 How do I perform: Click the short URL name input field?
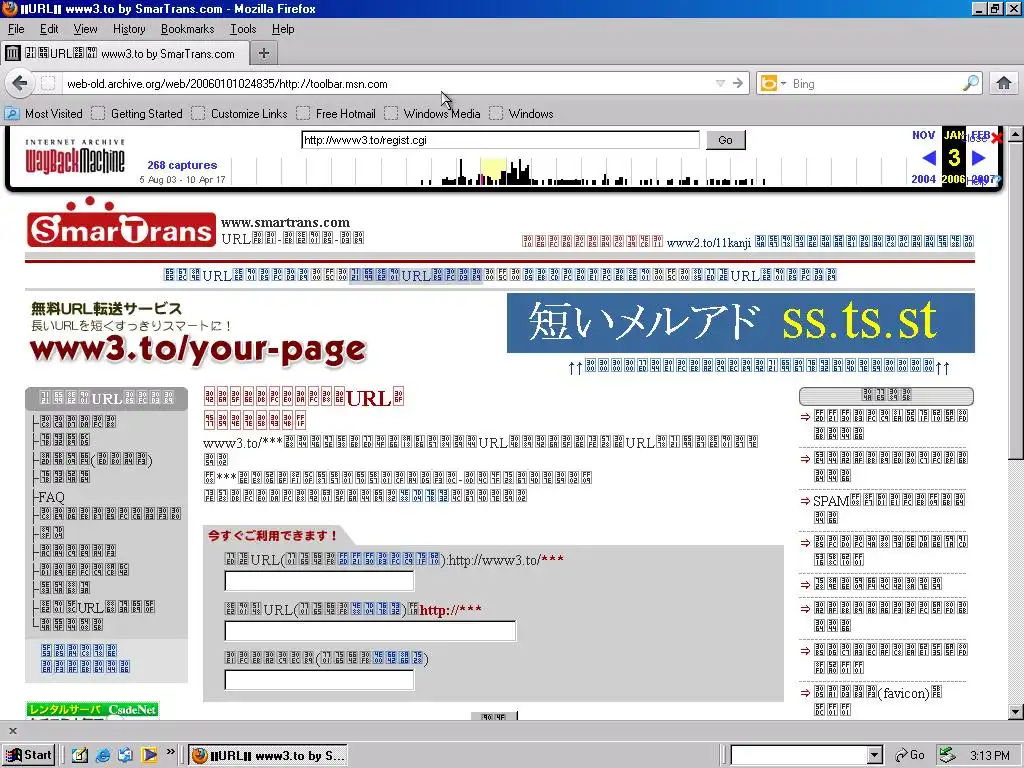tap(319, 581)
